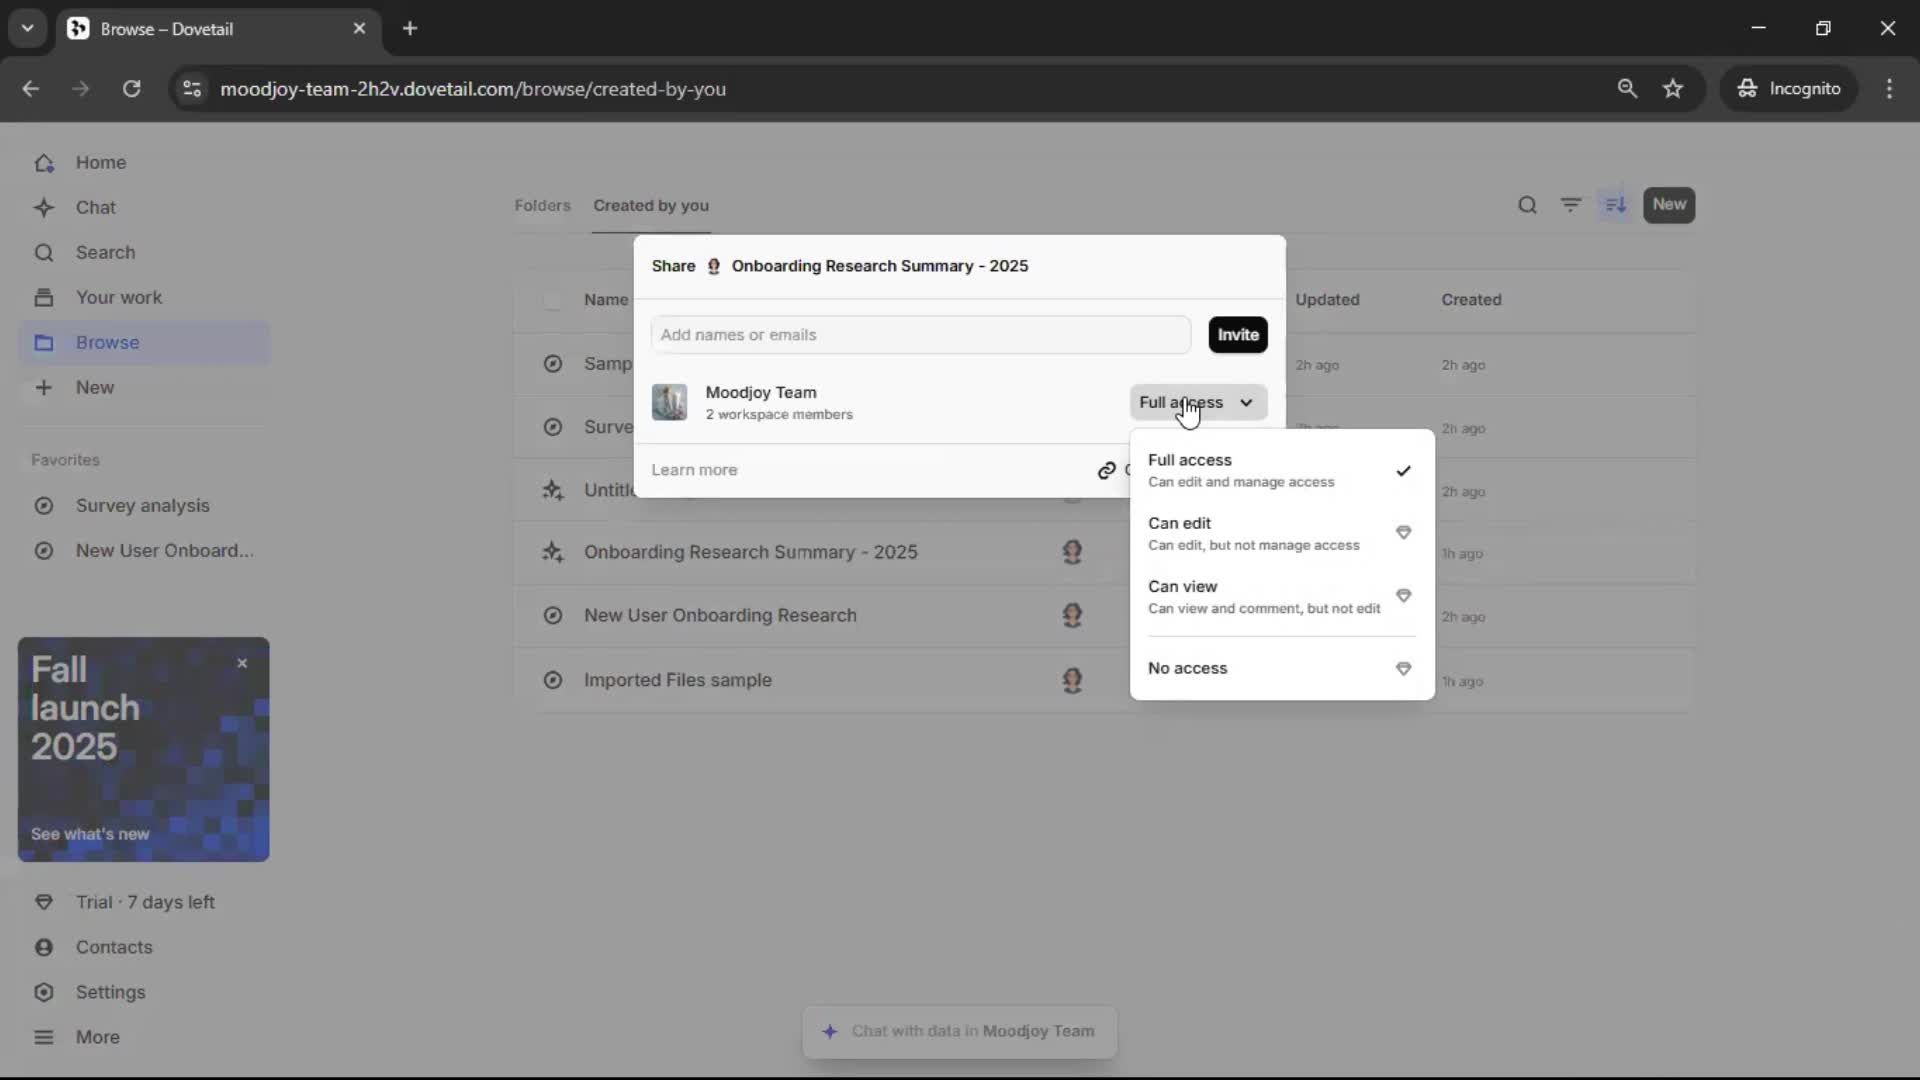Follow the Learn more link
The height and width of the screenshot is (1080, 1920).
click(694, 470)
